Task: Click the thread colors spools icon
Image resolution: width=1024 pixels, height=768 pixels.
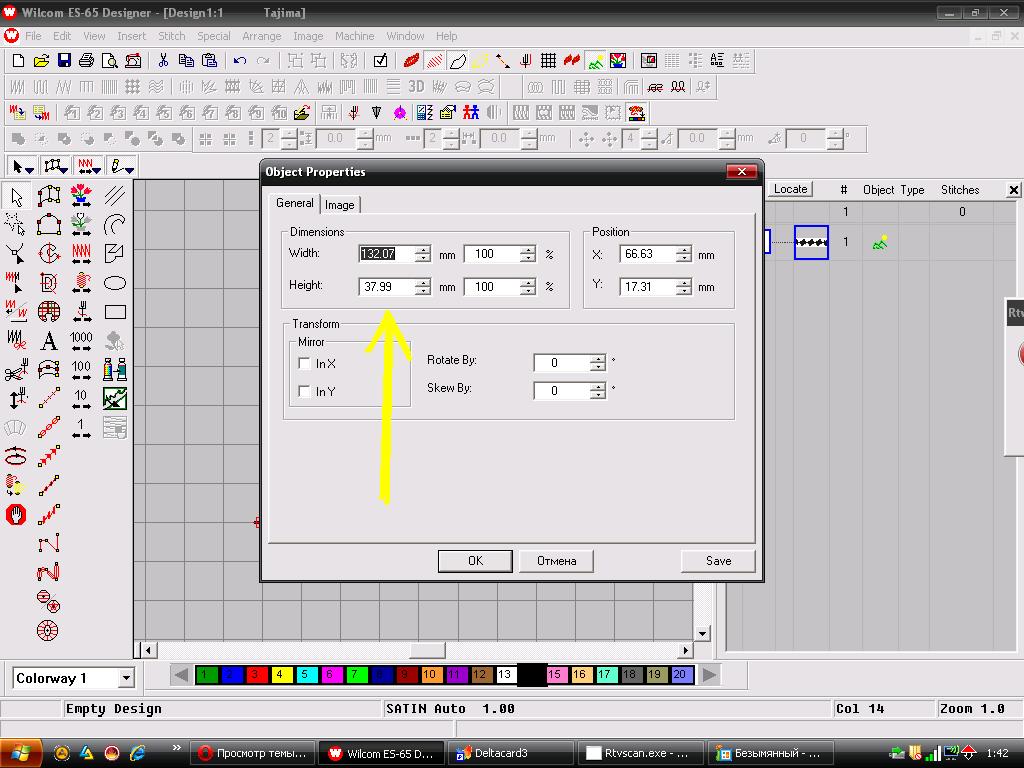Action: click(x=115, y=370)
